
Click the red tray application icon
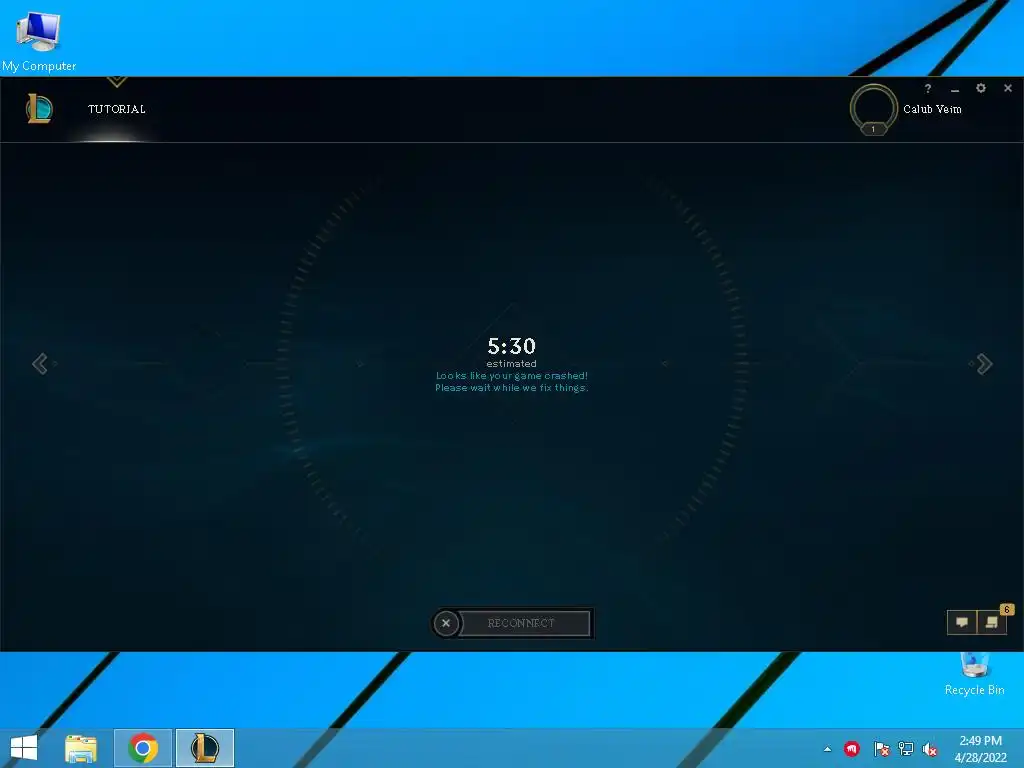[x=852, y=748]
